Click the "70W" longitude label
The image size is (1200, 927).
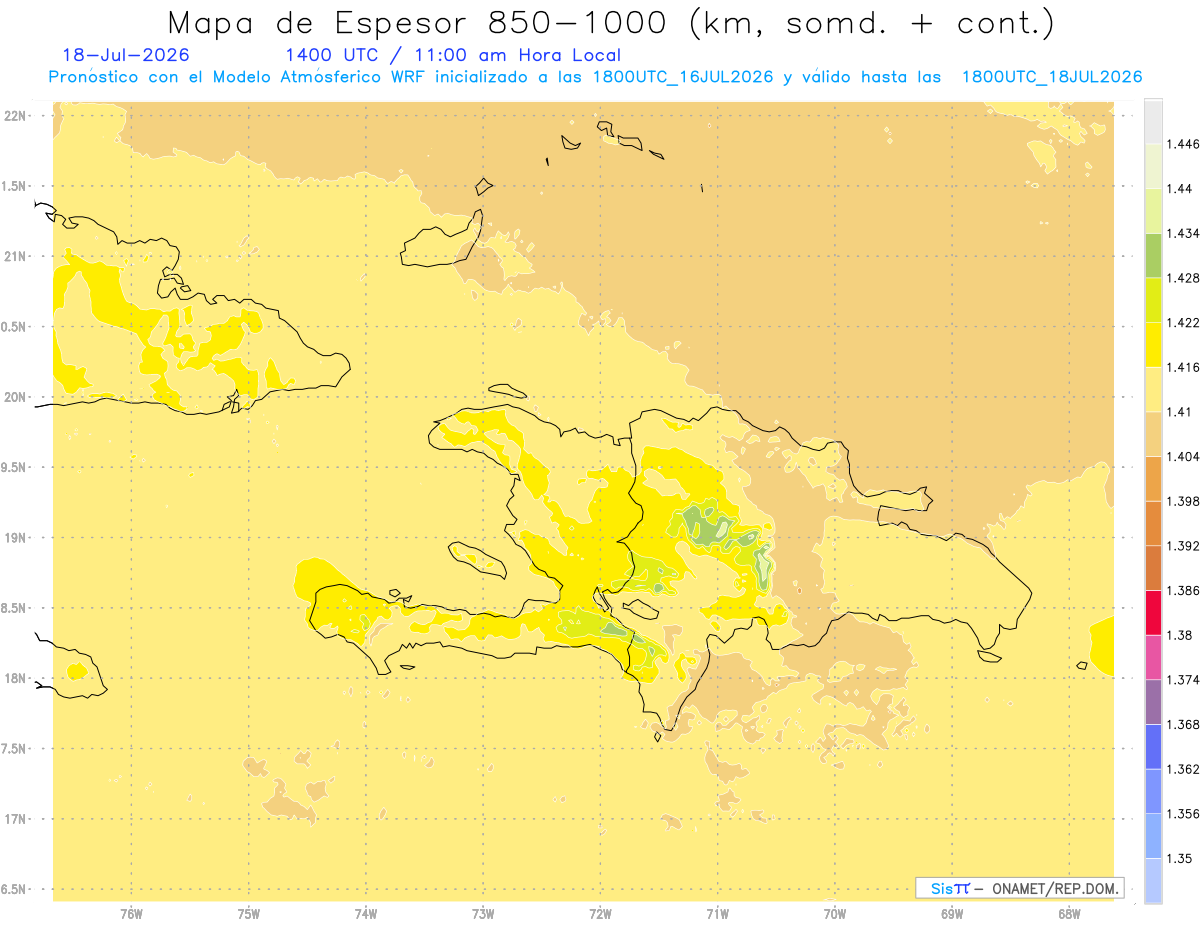(835, 914)
